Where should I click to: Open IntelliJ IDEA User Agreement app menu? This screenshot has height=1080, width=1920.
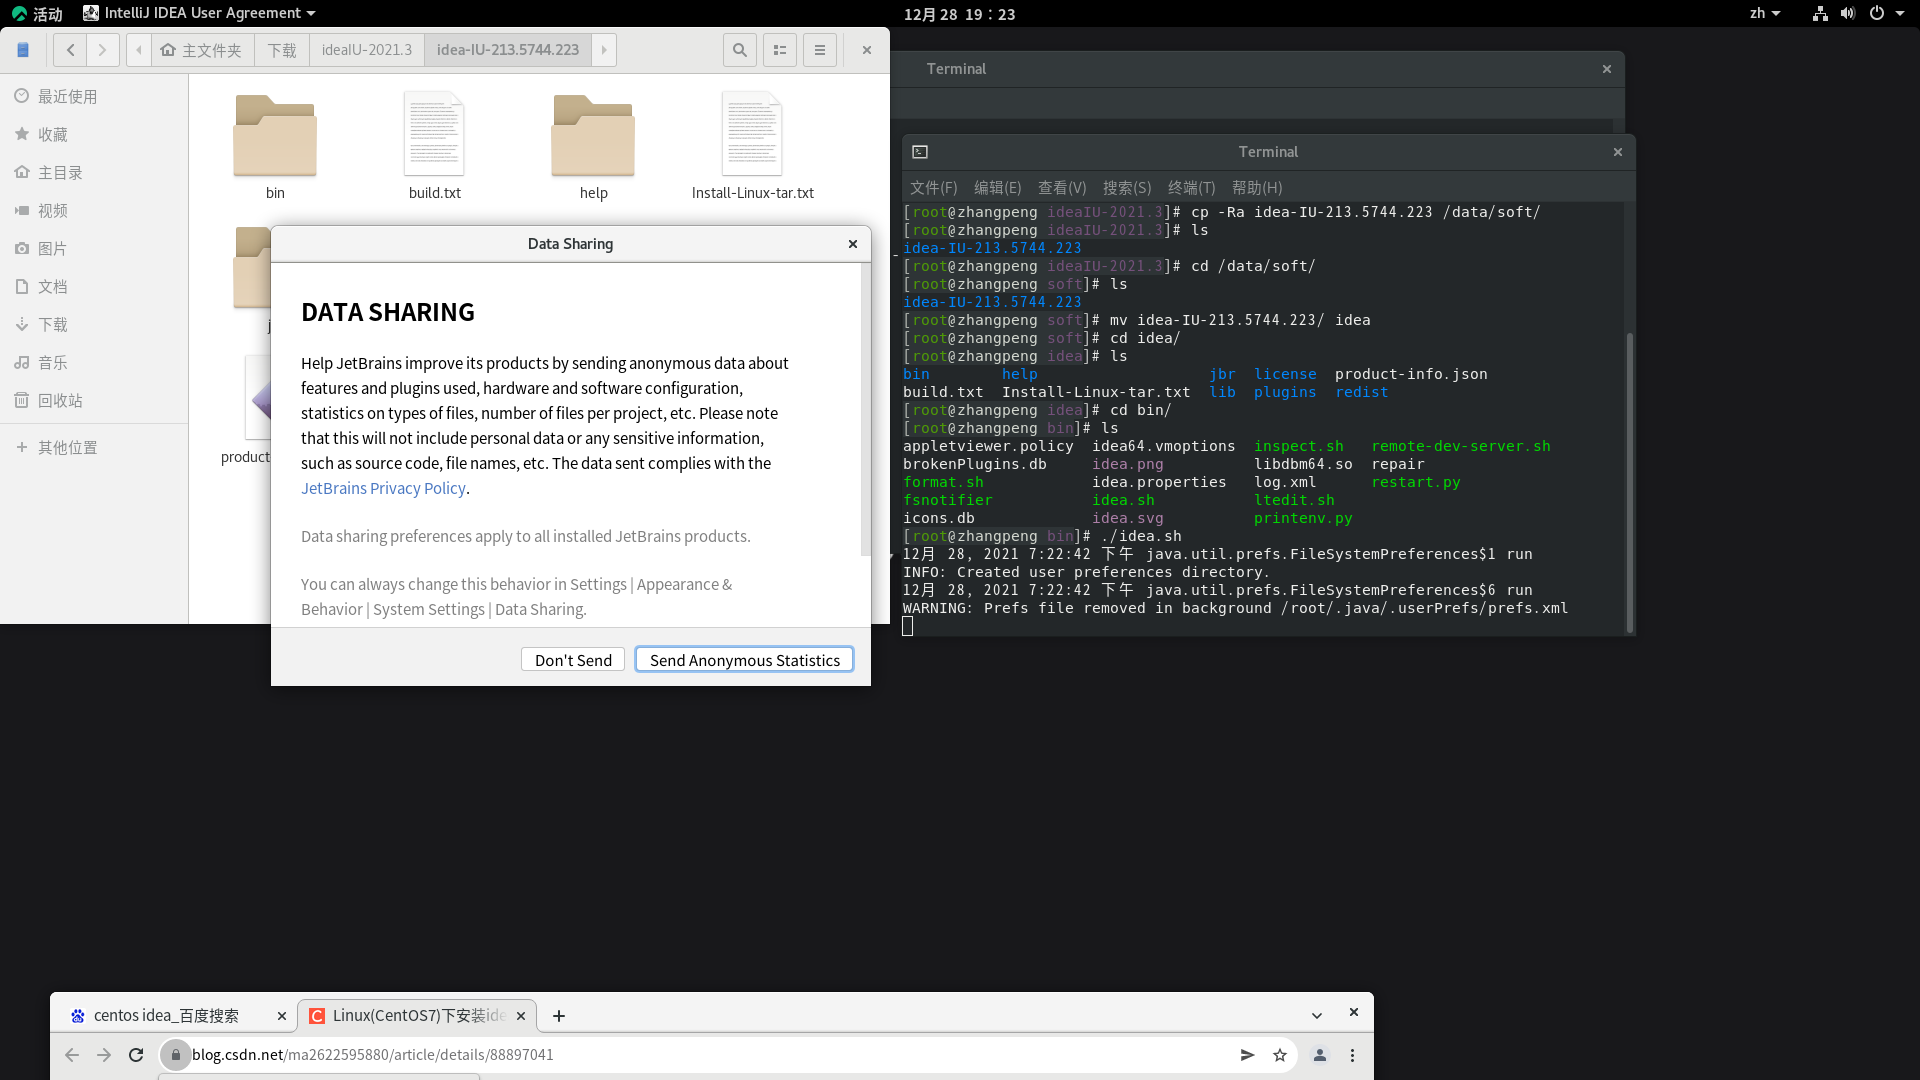[x=199, y=13]
